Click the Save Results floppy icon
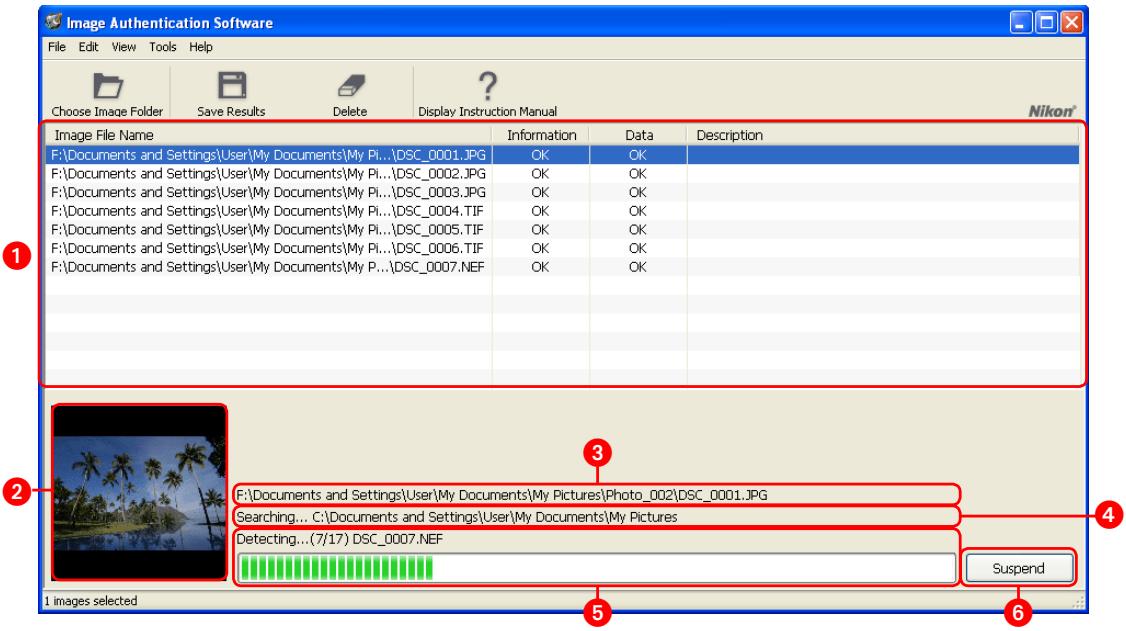Viewport: 1126px width, 631px height. (232, 85)
